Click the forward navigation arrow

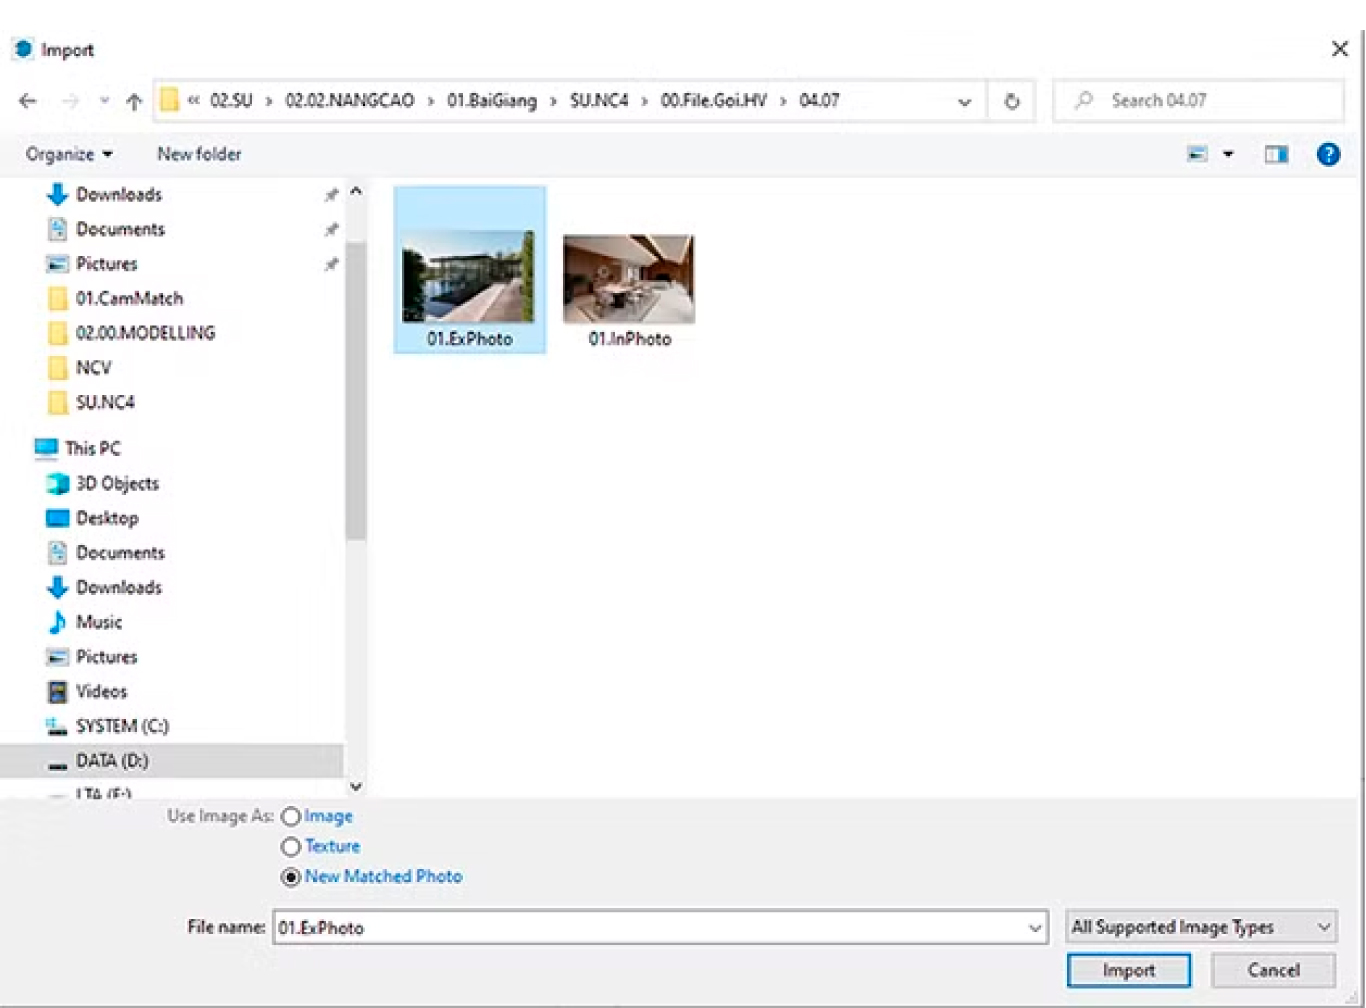pos(70,101)
